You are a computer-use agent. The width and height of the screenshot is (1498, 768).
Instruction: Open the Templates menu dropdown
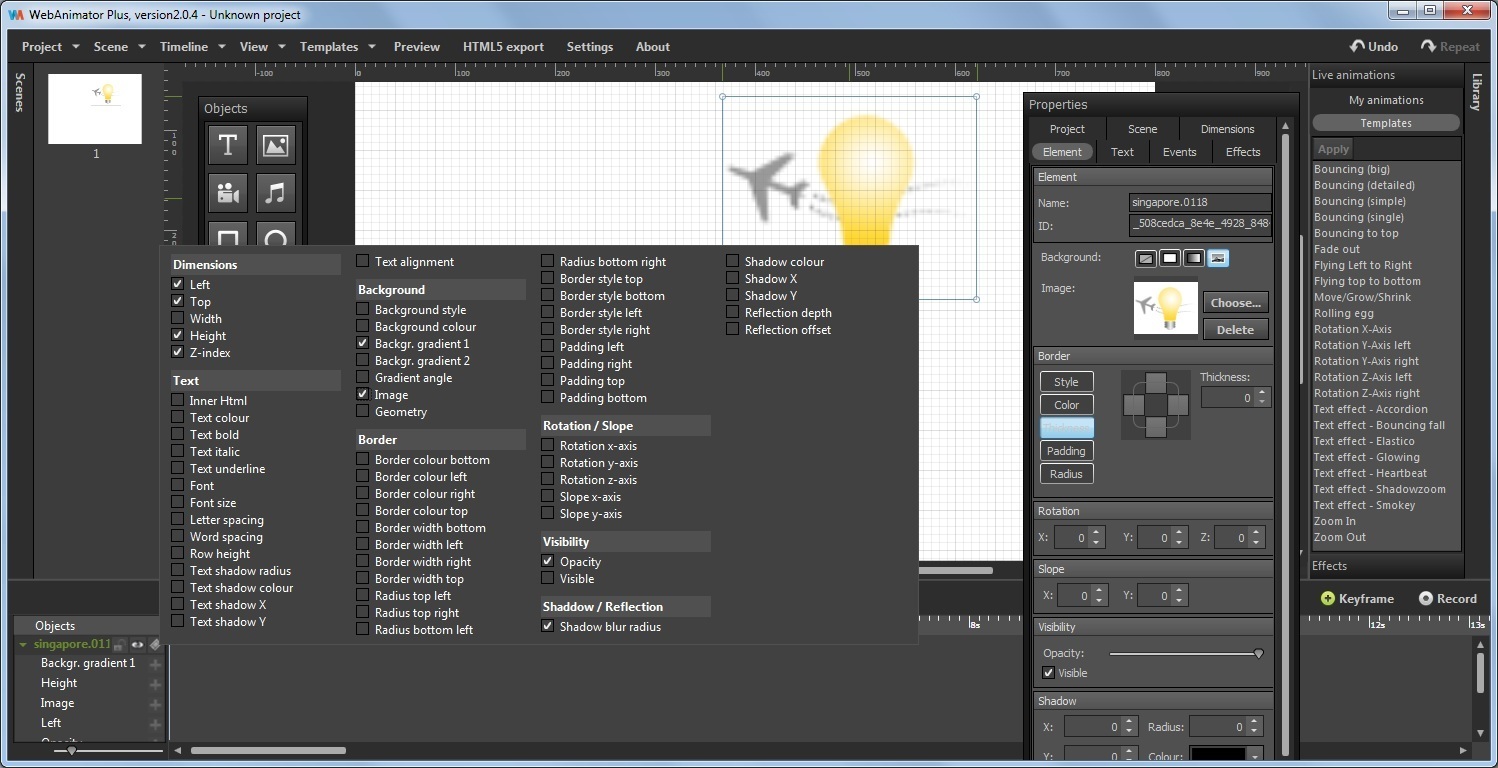click(x=337, y=46)
